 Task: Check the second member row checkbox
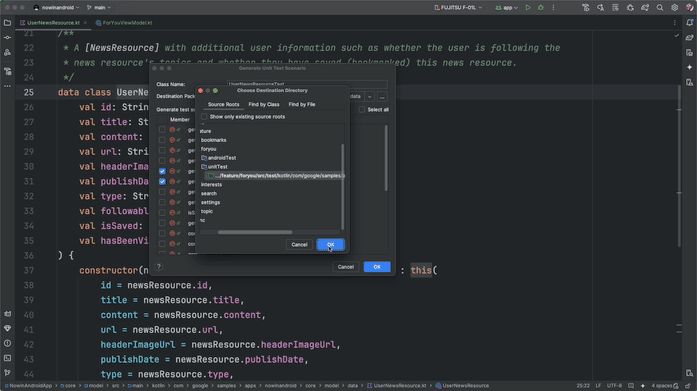pyautogui.click(x=162, y=140)
